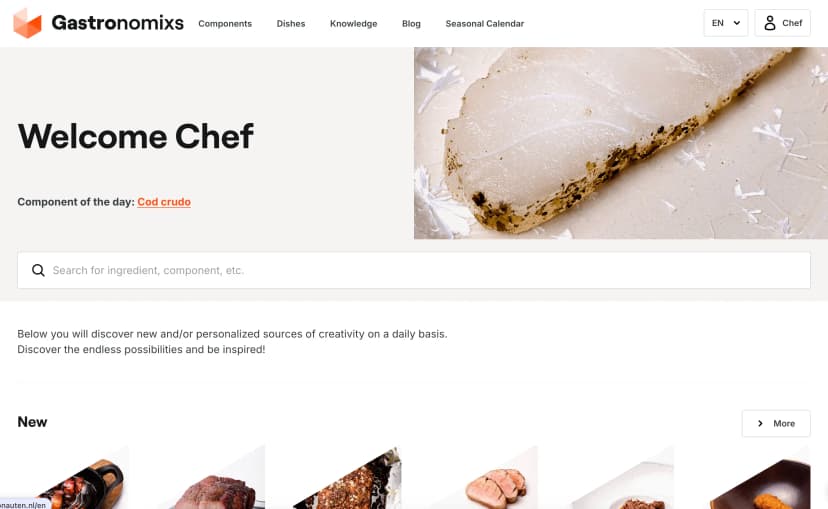
Task: Click the Gastronomixs brand name
Action: (x=117, y=23)
